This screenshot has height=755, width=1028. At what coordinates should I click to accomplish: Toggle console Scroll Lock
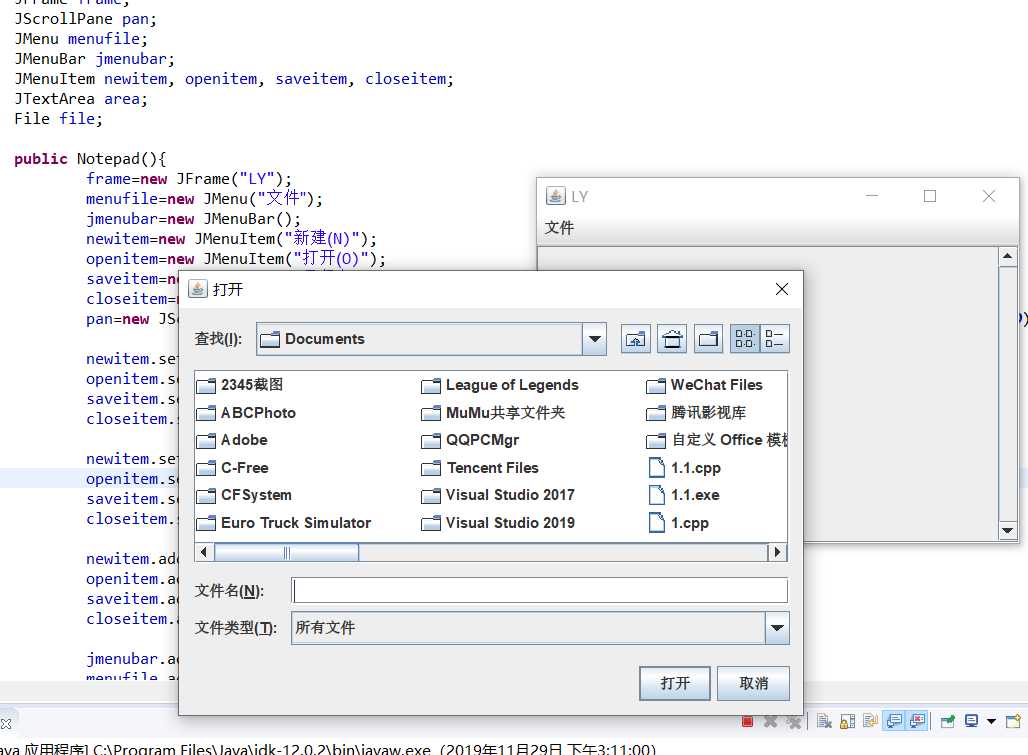[x=848, y=722]
